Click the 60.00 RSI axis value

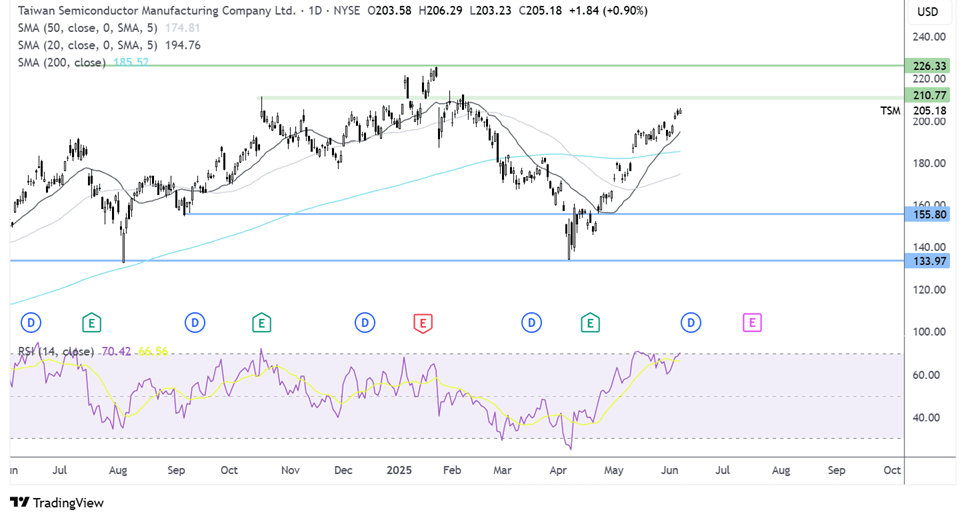(926, 375)
